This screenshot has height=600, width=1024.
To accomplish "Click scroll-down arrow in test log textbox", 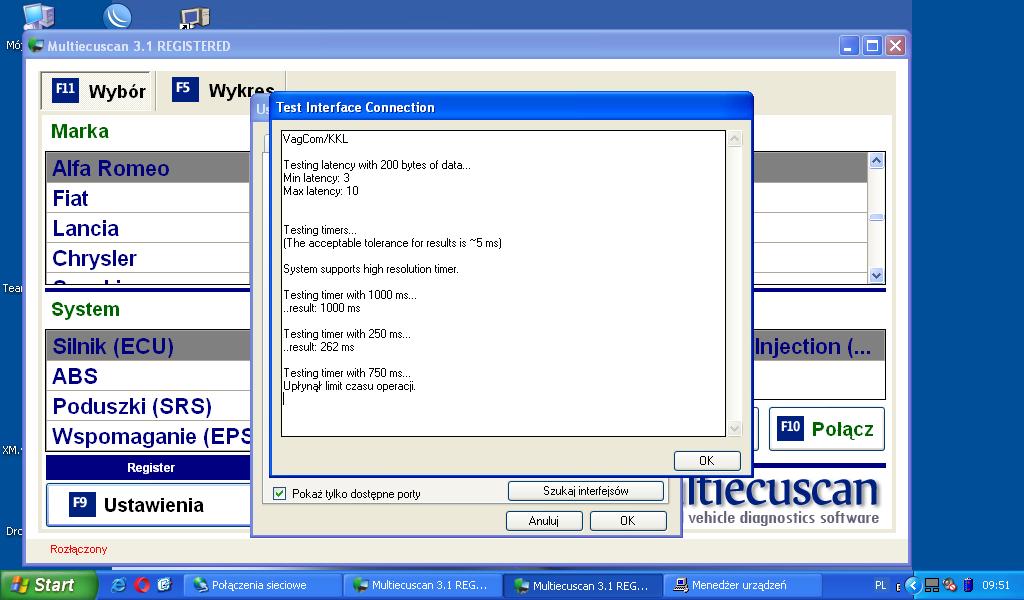I will pyautogui.click(x=735, y=428).
